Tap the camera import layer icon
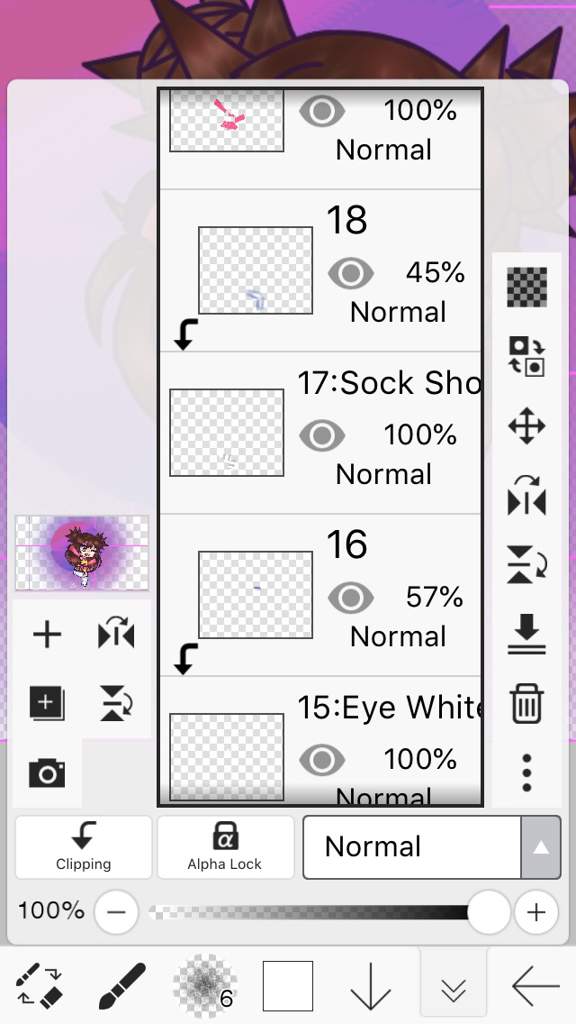 coord(47,774)
